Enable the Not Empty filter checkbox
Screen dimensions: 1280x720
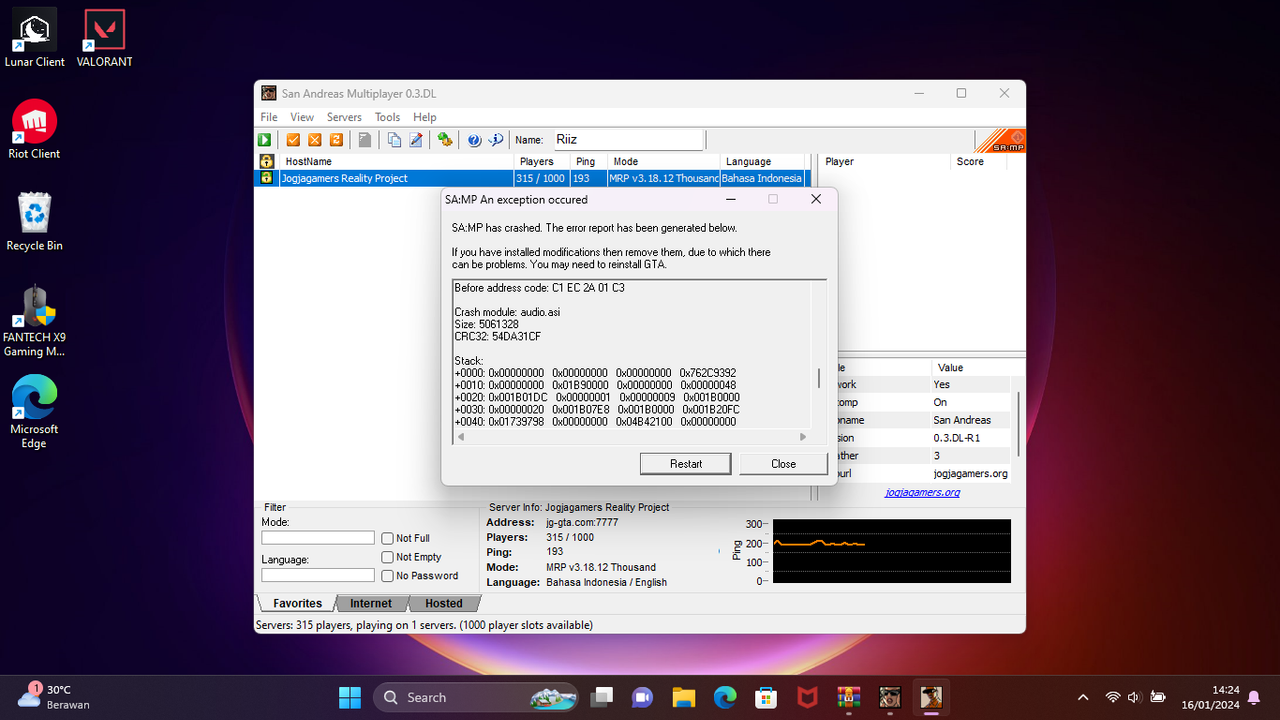(x=387, y=557)
